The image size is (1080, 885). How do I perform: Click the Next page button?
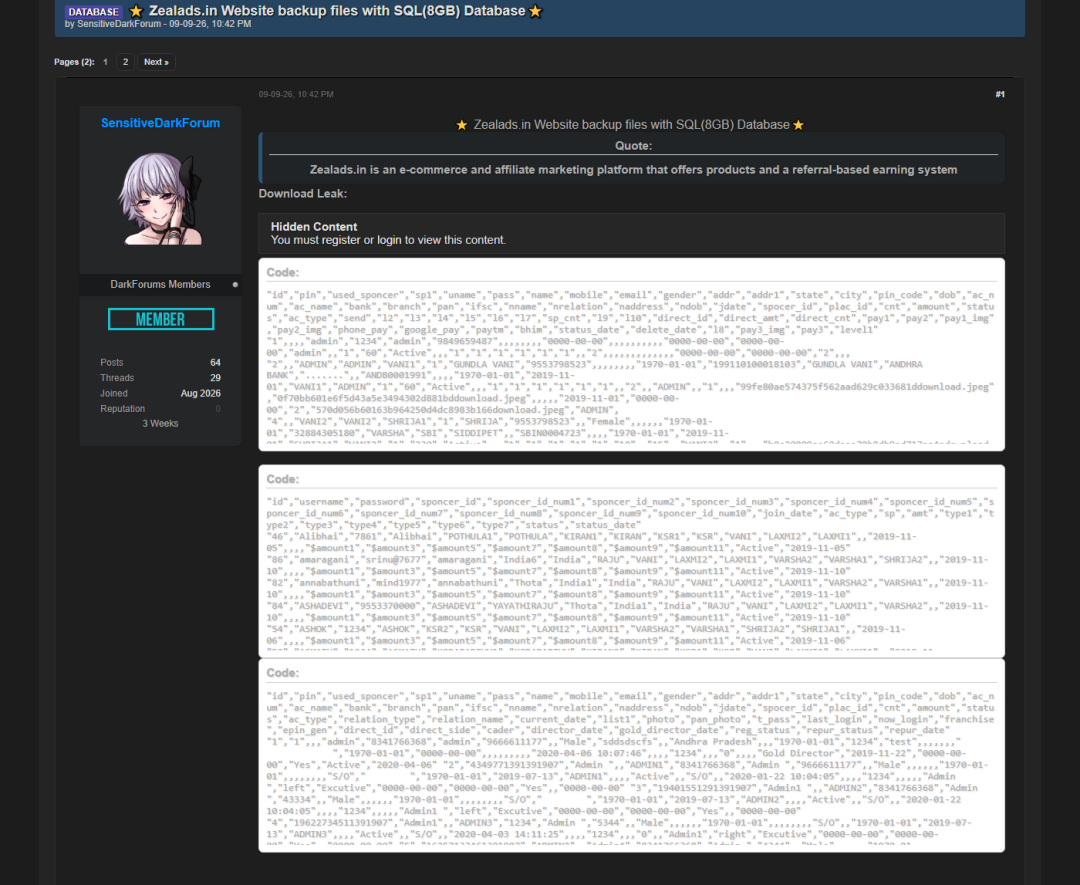click(x=156, y=62)
